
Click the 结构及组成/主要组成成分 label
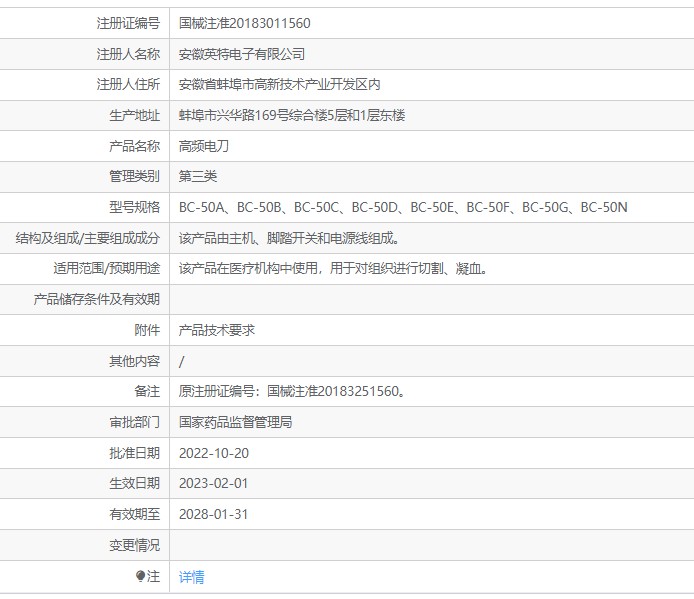[88, 238]
